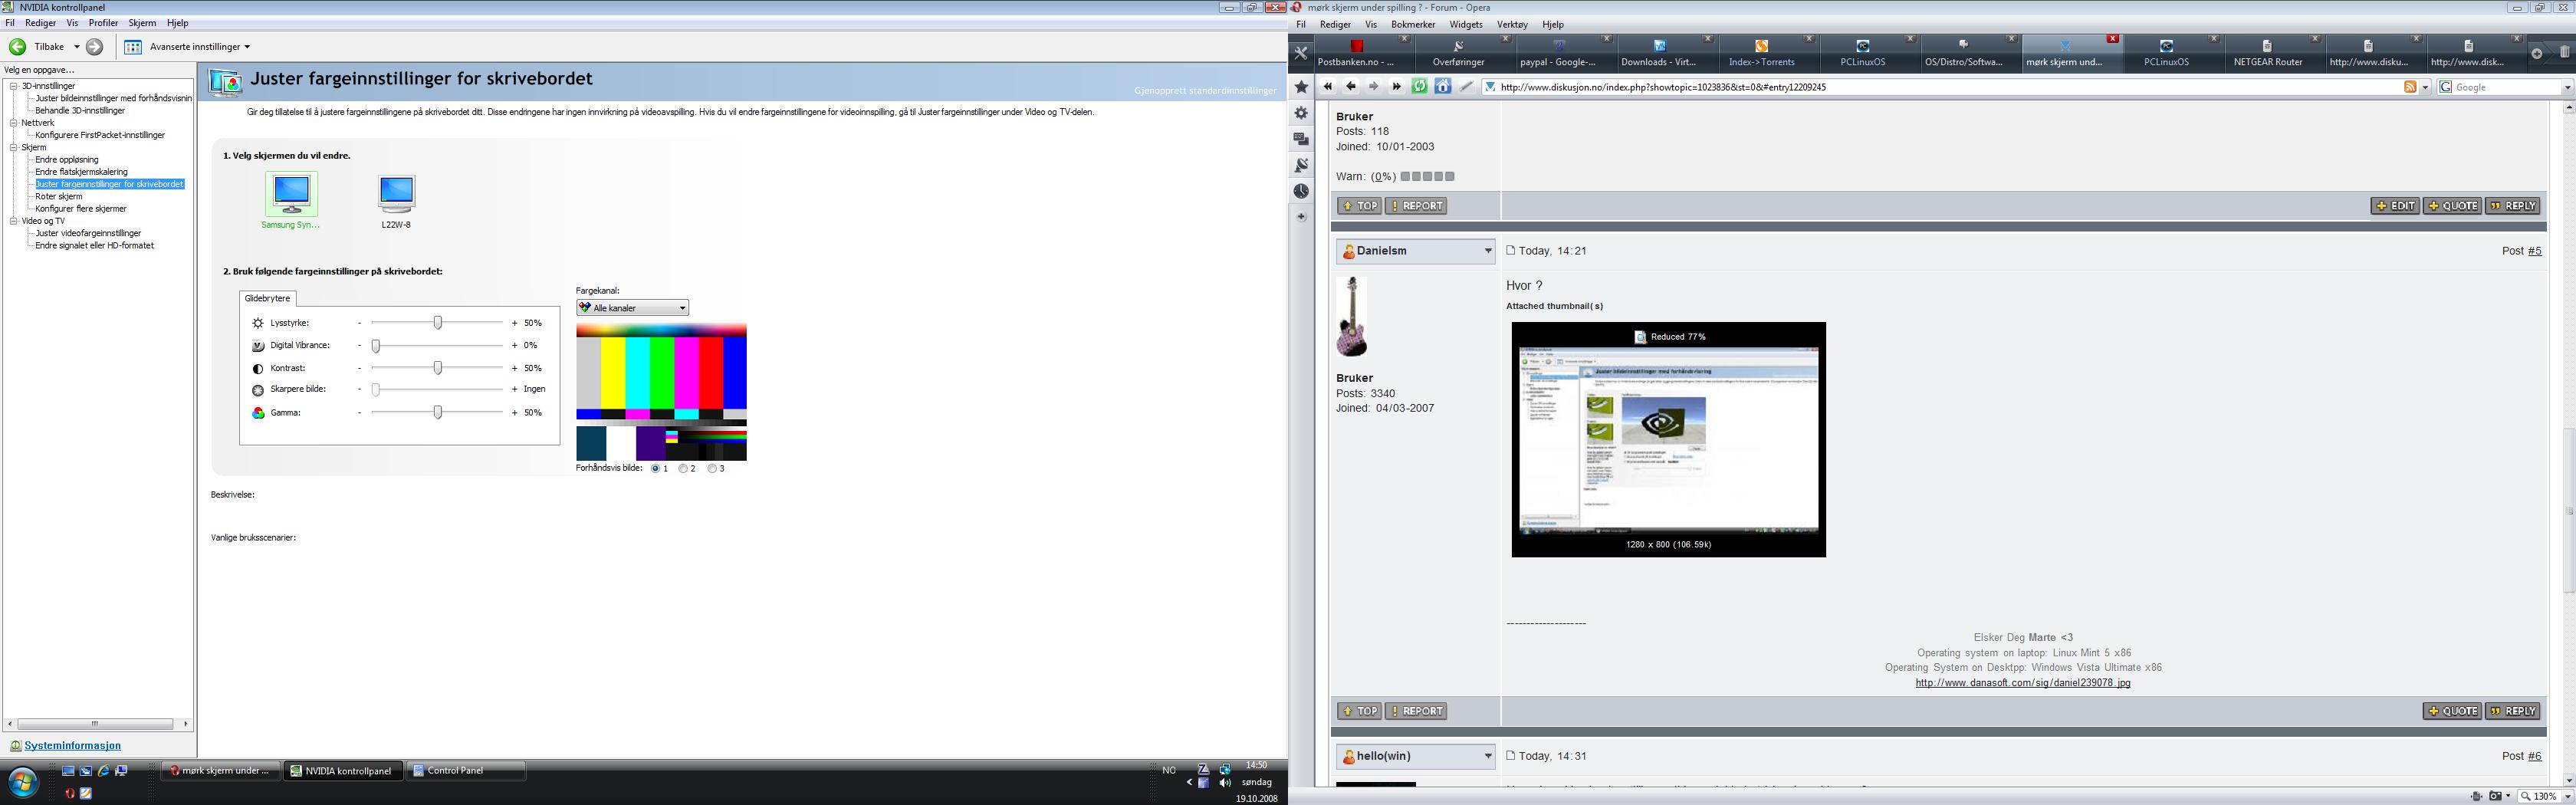
Task: Click the Lysstyrke brightness slider handle
Action: (438, 323)
